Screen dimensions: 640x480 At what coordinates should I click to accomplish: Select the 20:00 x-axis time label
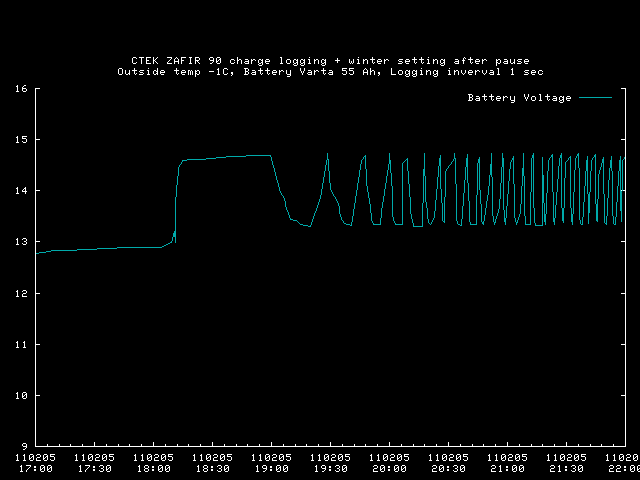(x=389, y=468)
